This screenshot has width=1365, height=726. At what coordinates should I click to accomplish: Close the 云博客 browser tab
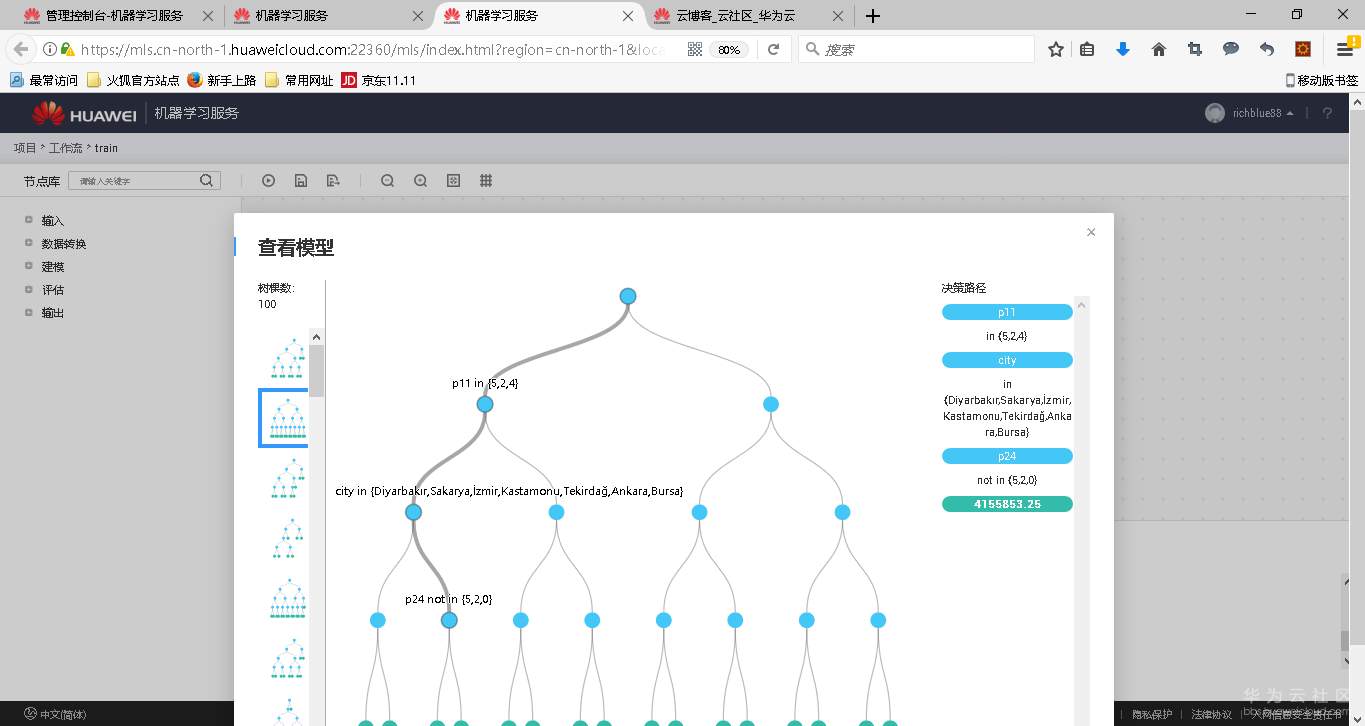point(837,16)
